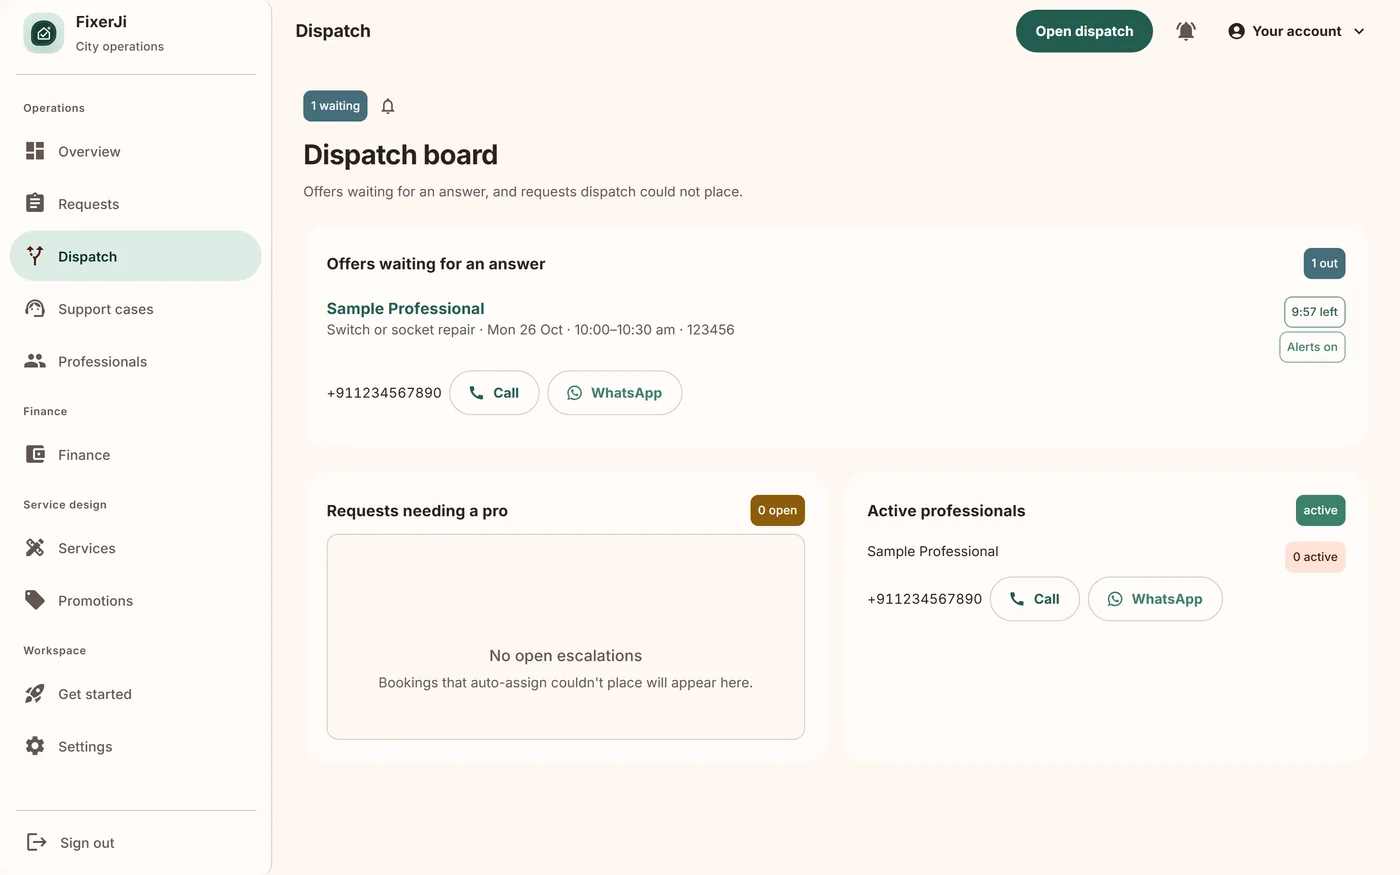
Task: Toggle the Alerts on switch
Action: click(x=1312, y=347)
